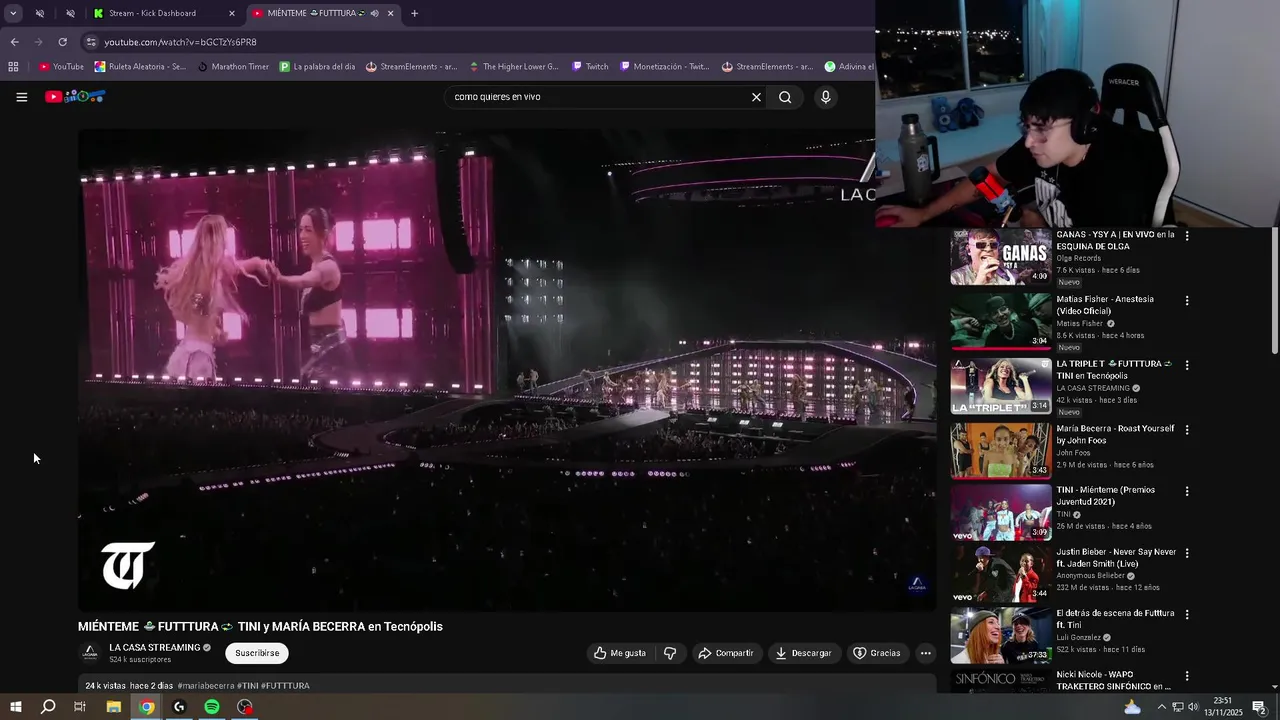Open the Marathon Timer bookmark
Image resolution: width=1280 pixels, height=720 pixels.
(x=233, y=67)
